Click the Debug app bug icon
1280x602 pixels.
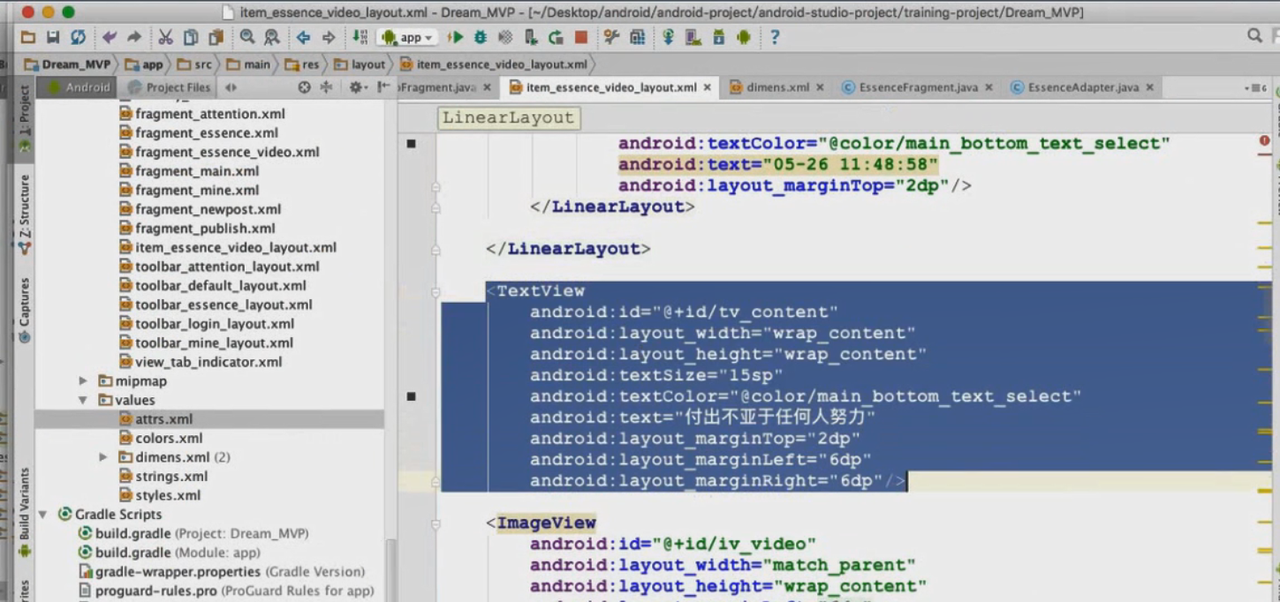[x=480, y=37]
